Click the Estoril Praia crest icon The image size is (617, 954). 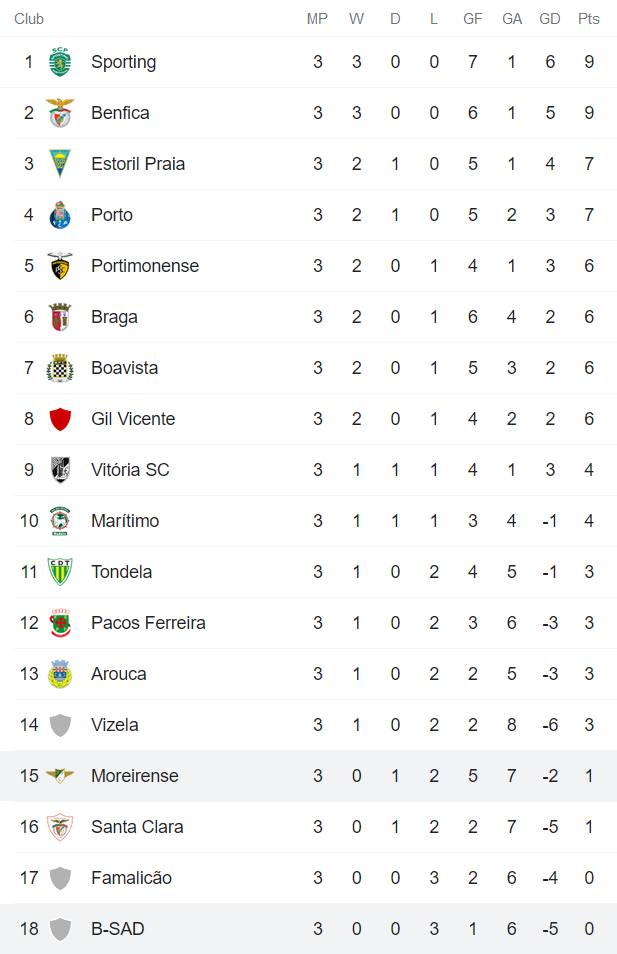(61, 164)
